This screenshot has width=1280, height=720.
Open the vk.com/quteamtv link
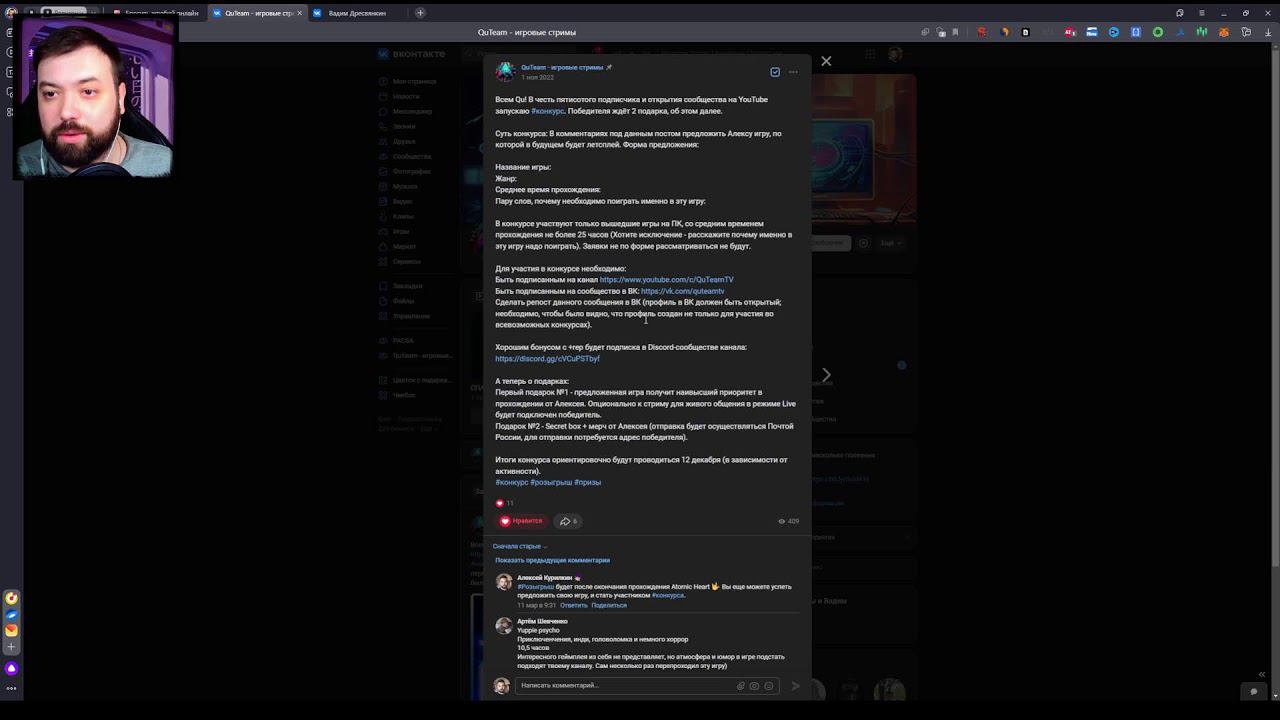(x=682, y=291)
